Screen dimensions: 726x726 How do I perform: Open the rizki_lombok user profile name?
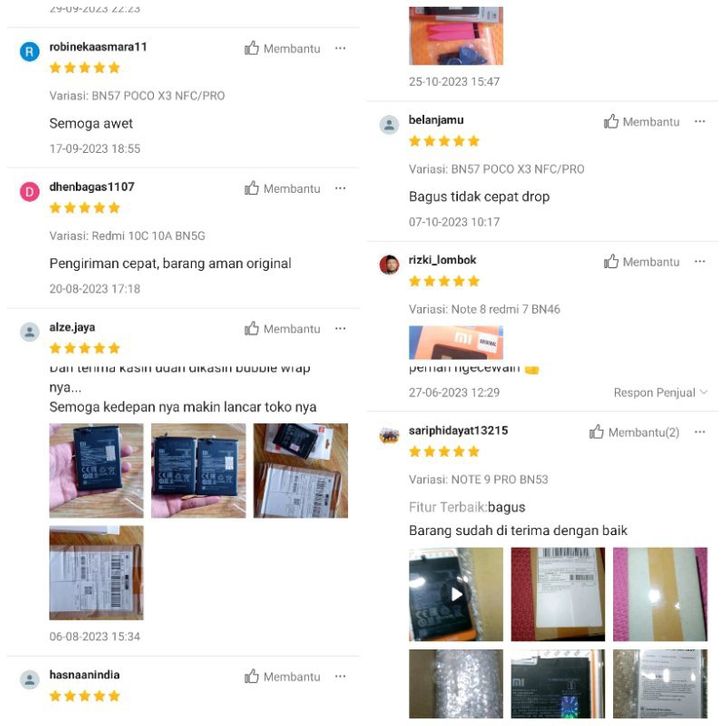(442, 260)
